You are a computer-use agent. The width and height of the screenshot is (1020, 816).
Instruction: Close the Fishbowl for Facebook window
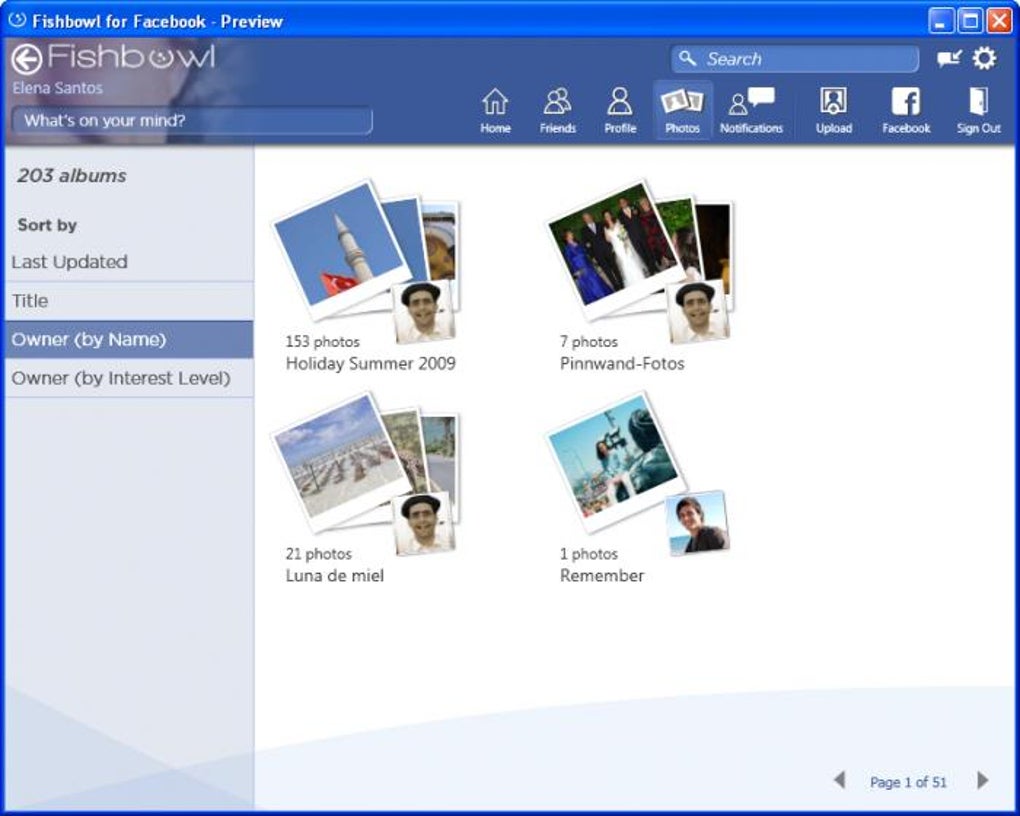(x=999, y=21)
